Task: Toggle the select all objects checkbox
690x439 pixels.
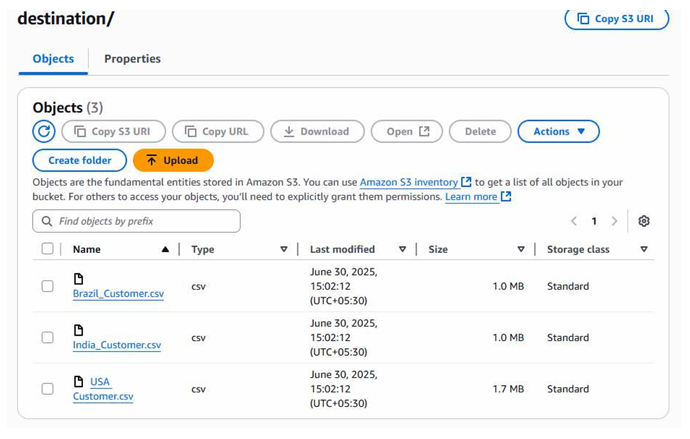Action: 47,249
